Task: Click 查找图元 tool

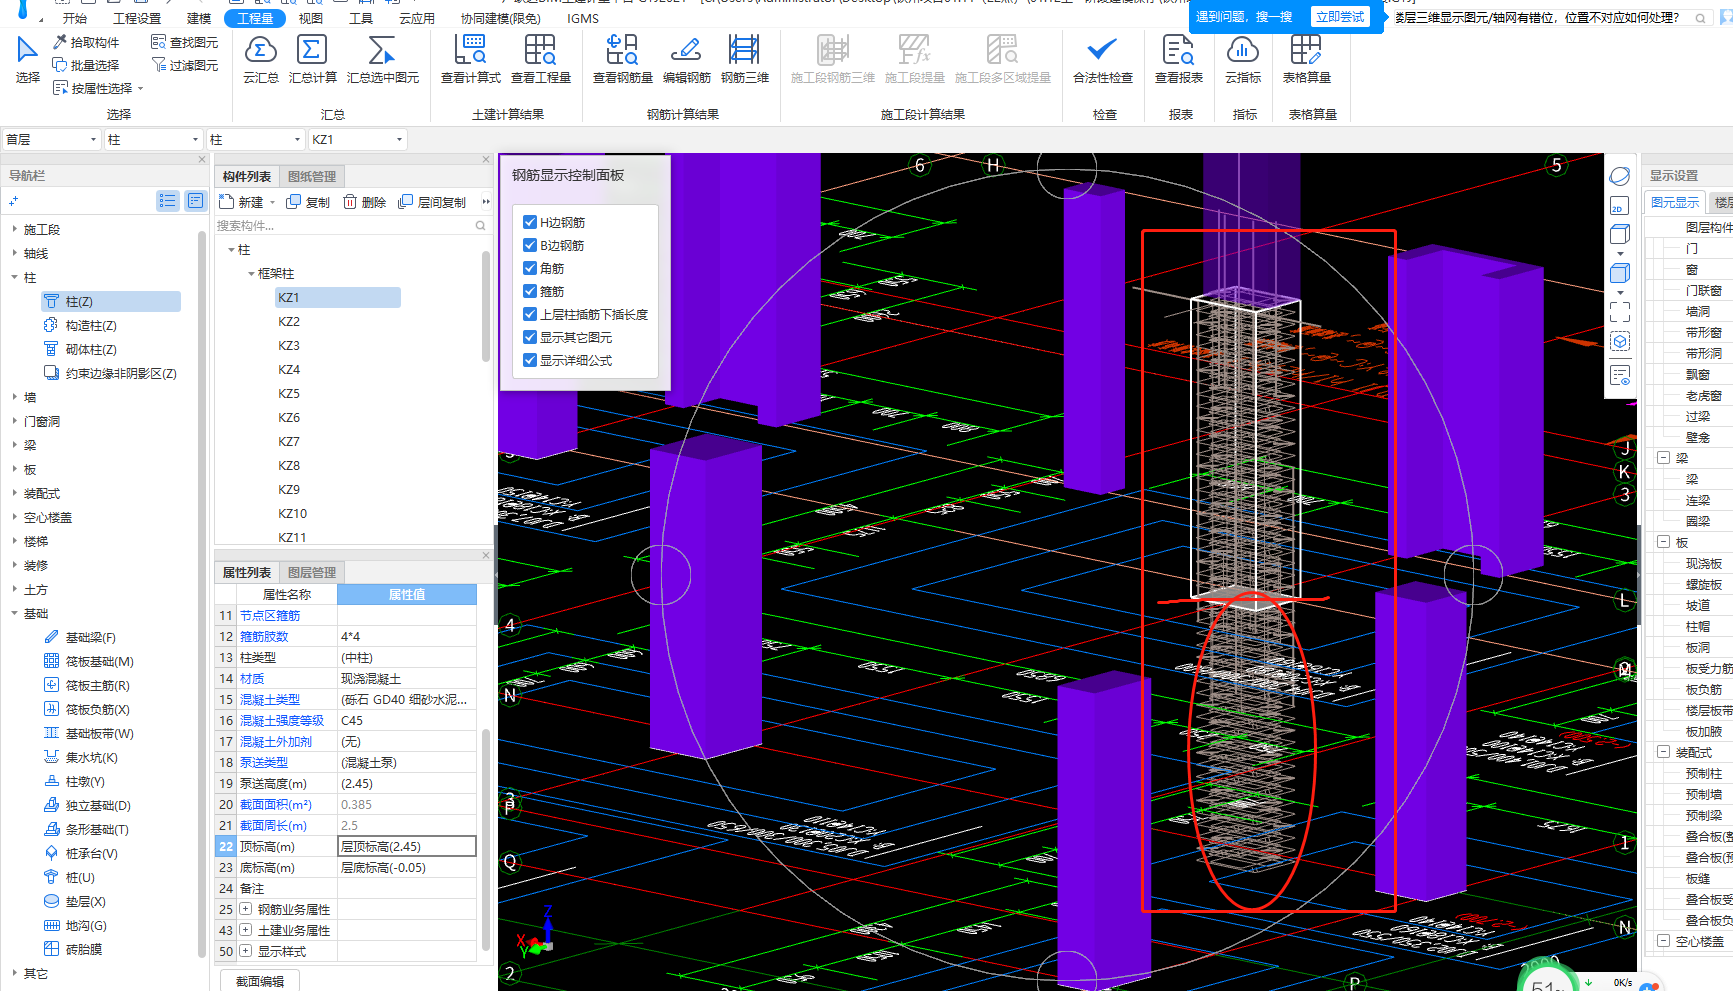Action: 185,42
